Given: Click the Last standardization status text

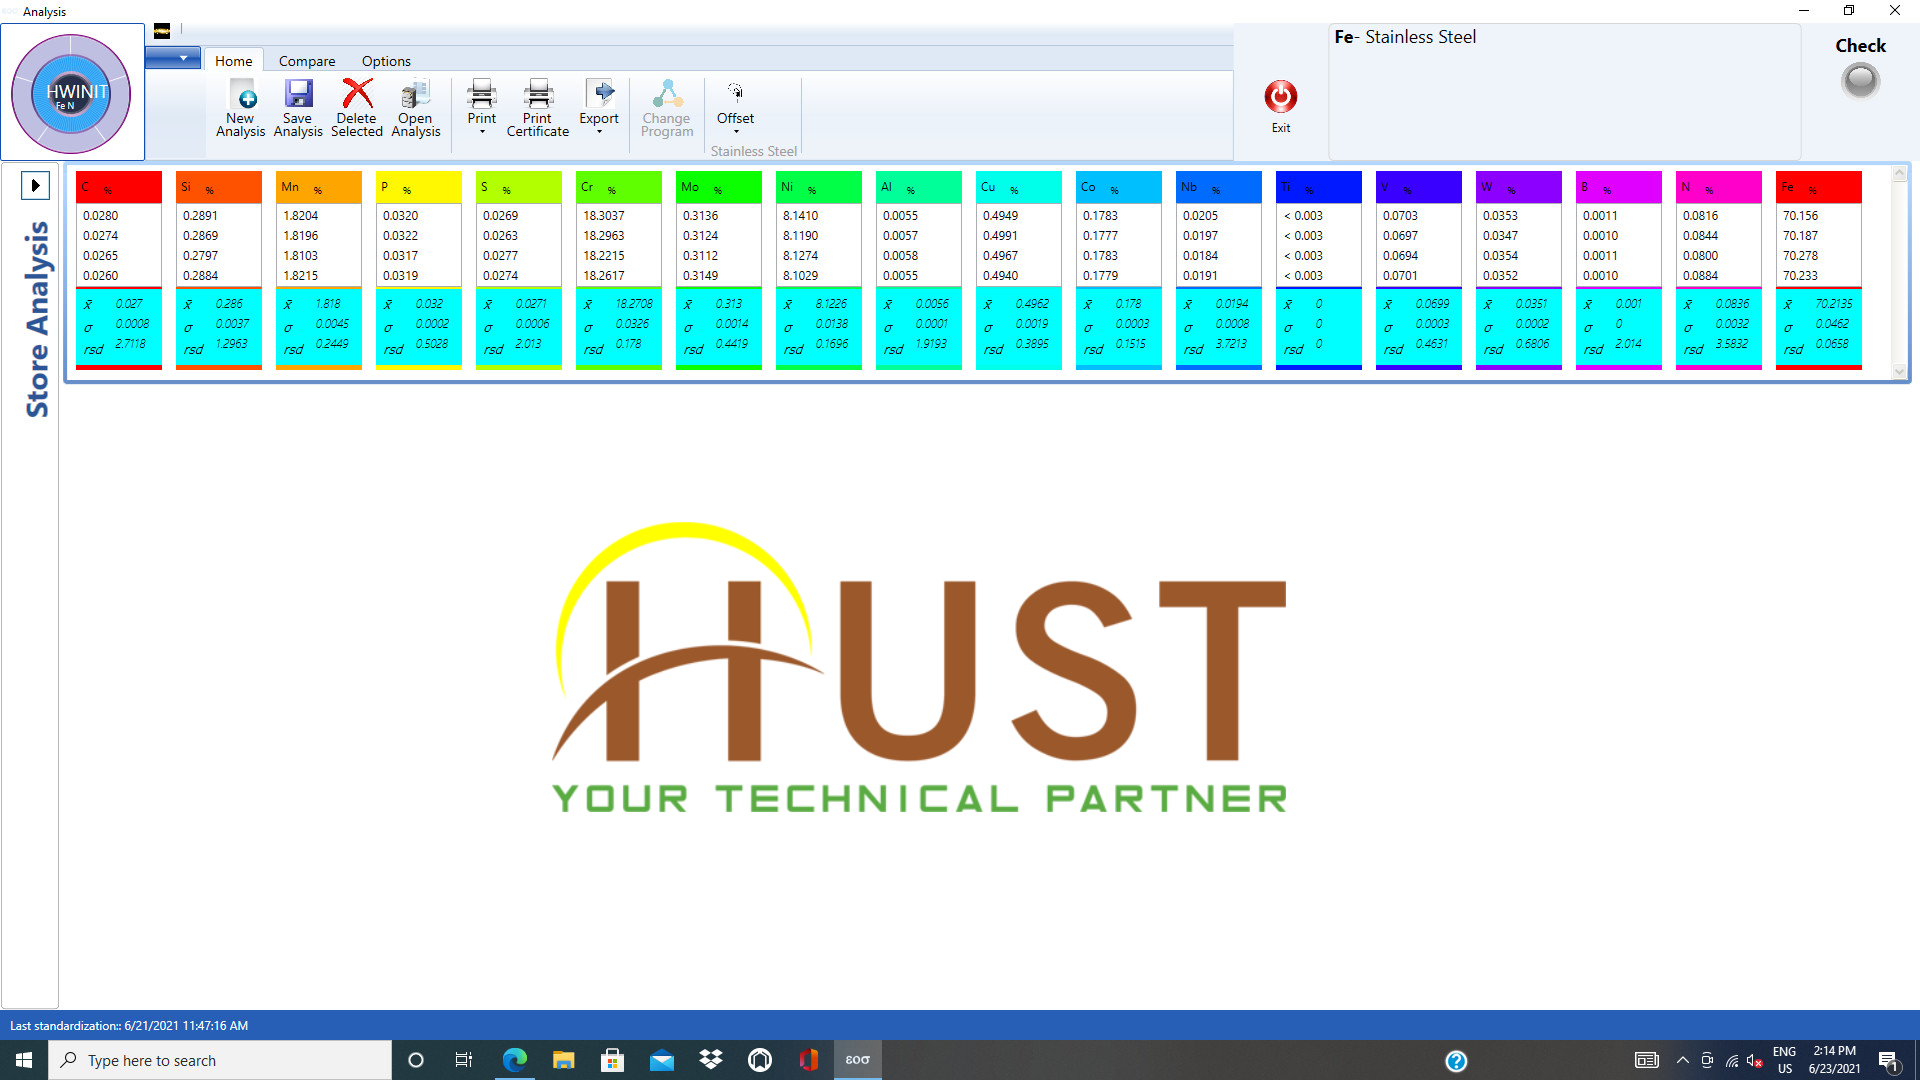Looking at the screenshot, I should pos(129,1026).
